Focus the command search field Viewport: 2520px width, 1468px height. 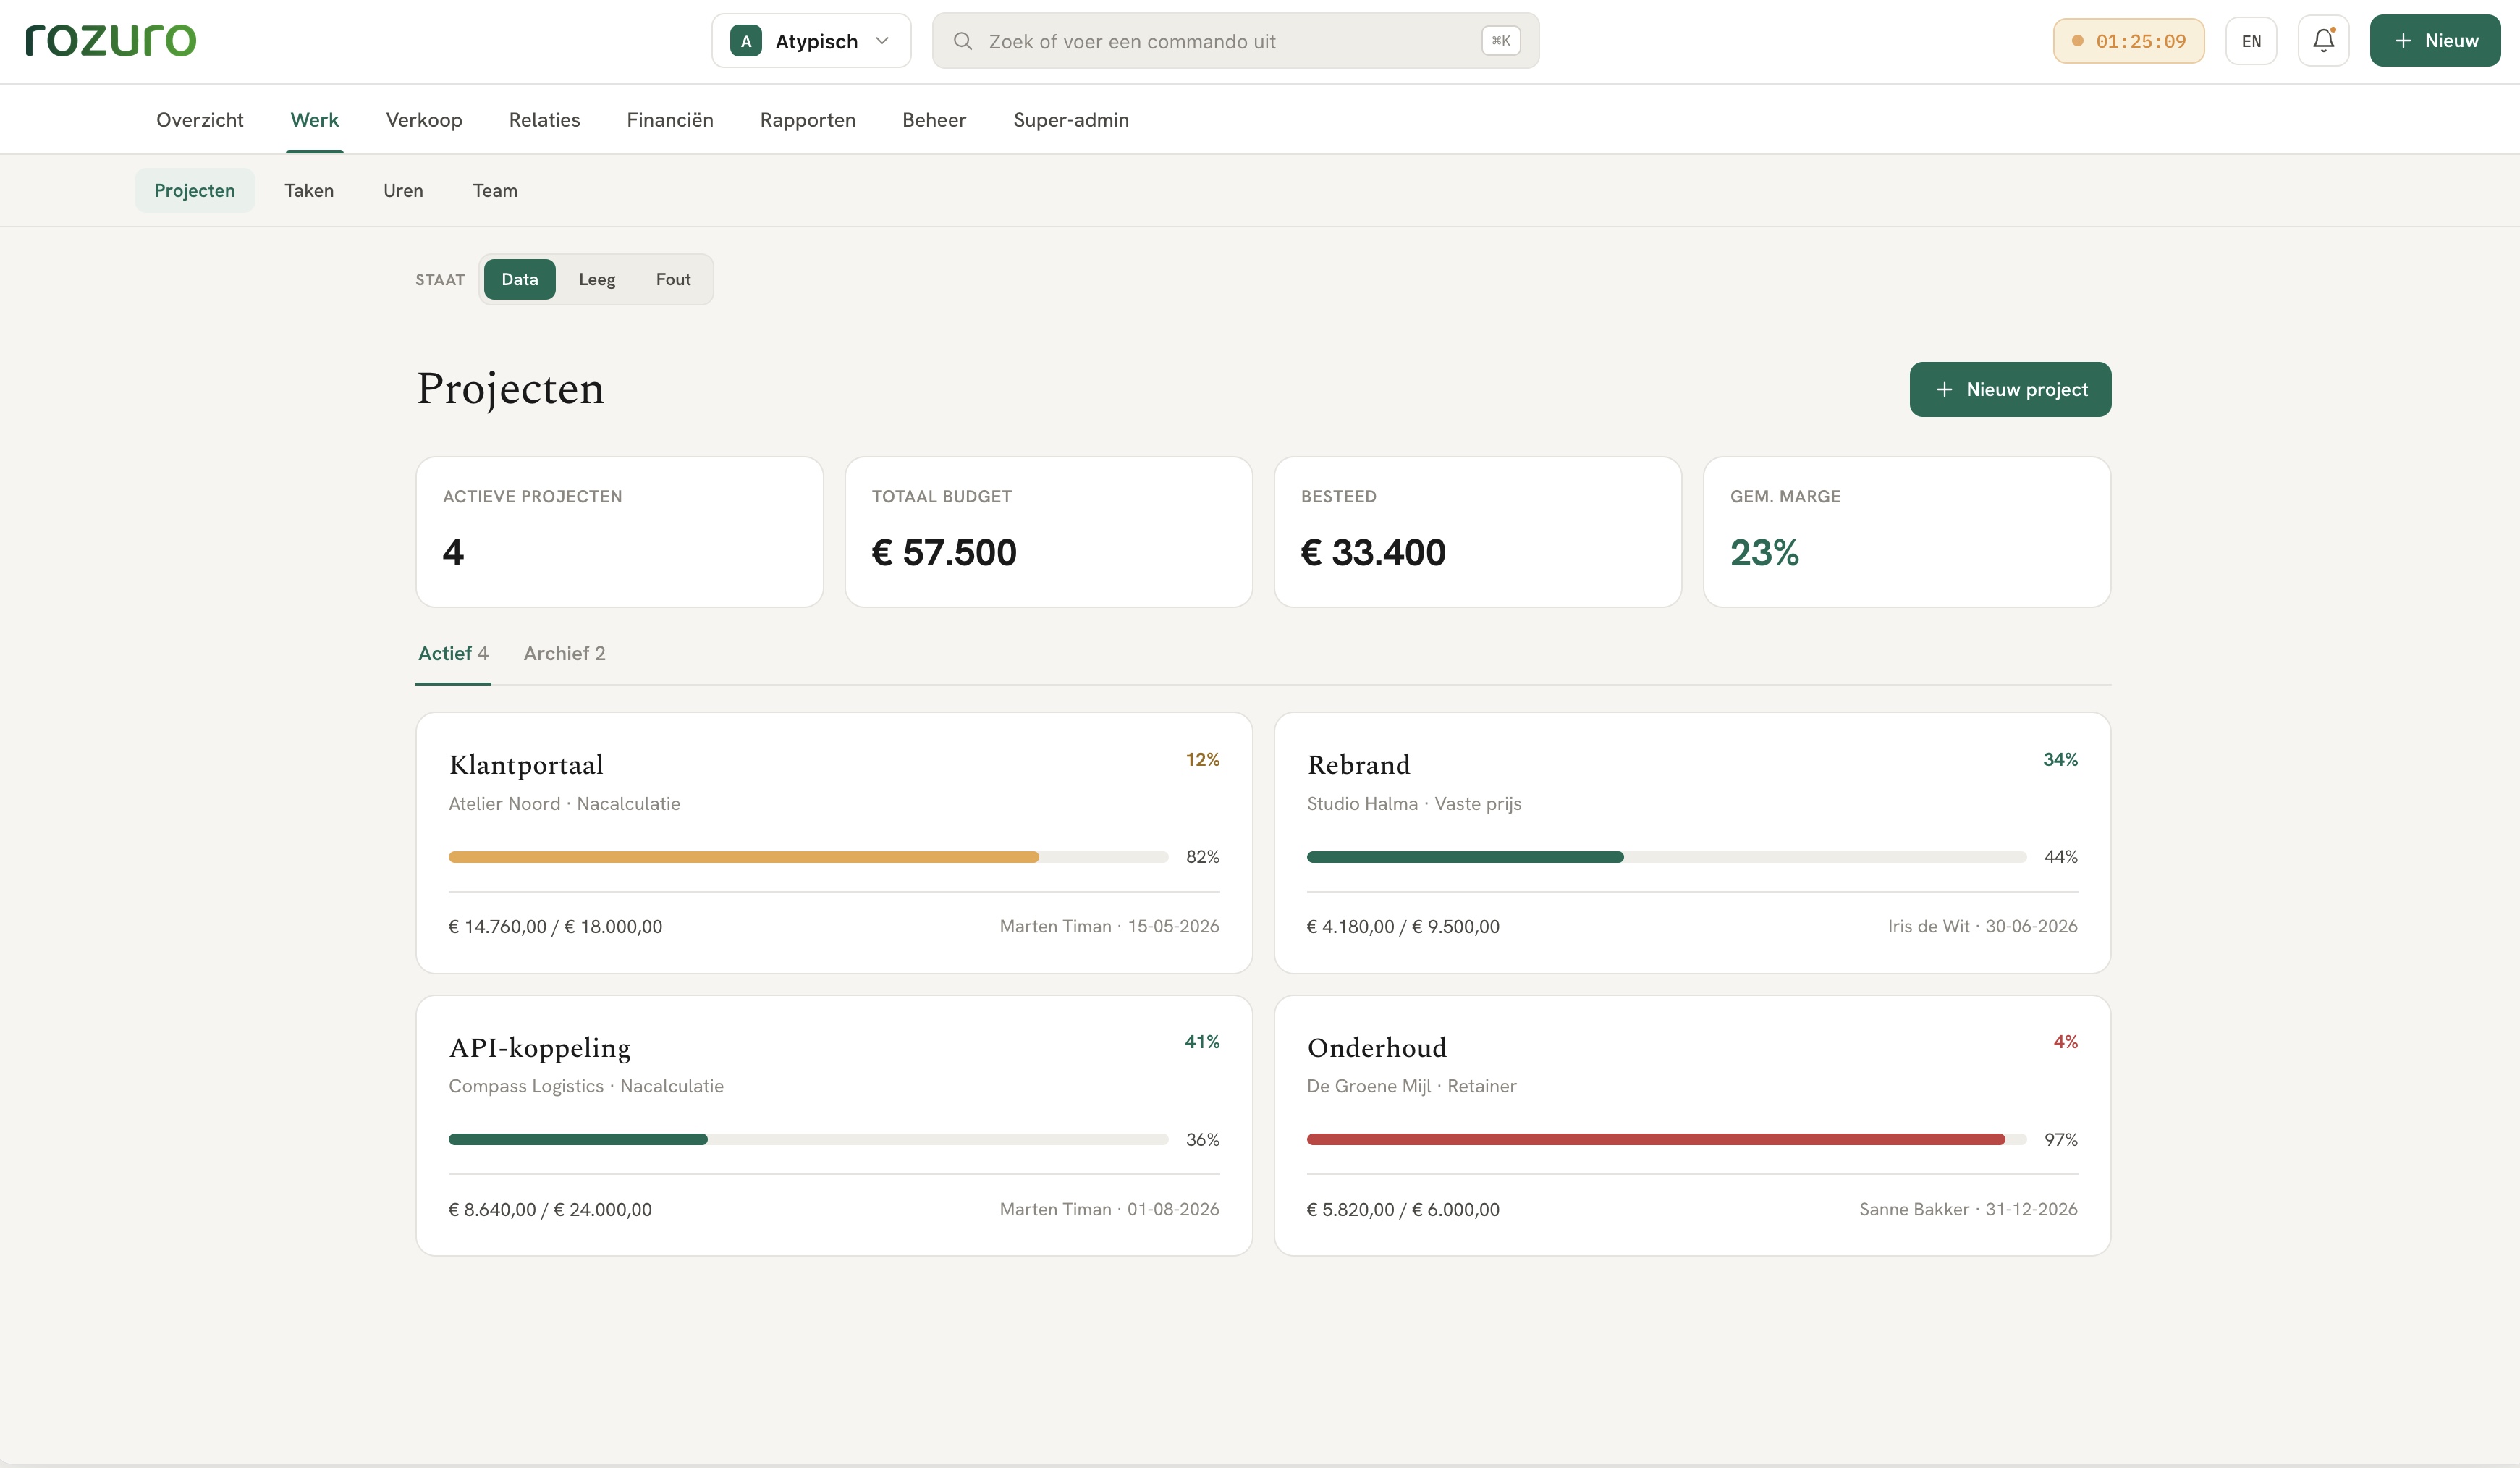coord(1235,41)
